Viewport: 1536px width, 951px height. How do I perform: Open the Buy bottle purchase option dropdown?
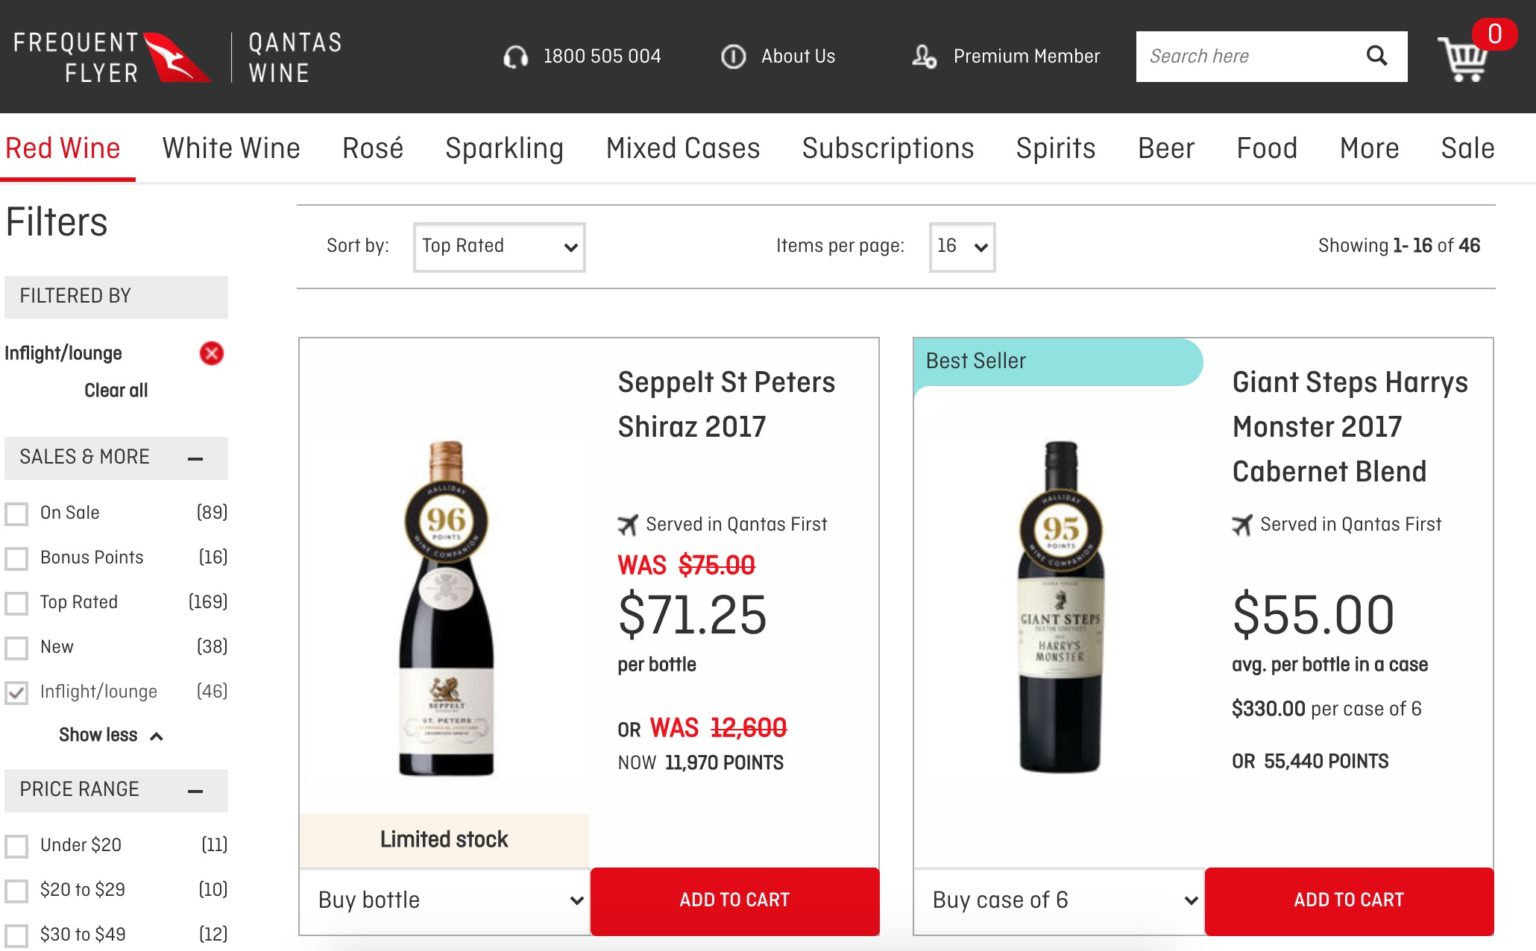[x=444, y=900]
